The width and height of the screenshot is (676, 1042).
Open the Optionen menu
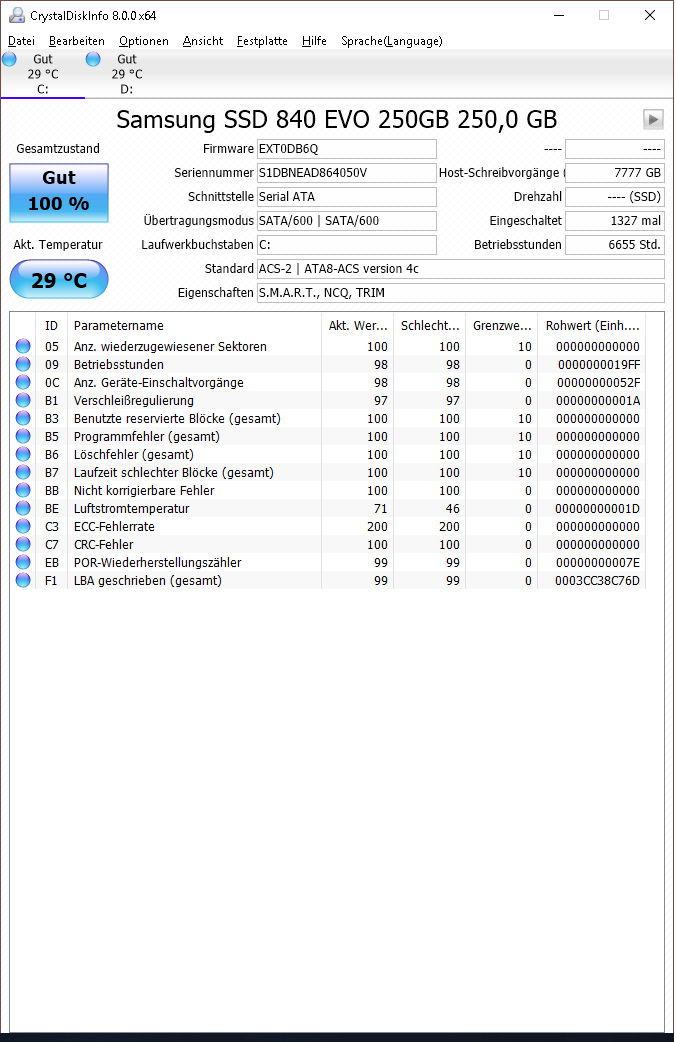[144, 41]
